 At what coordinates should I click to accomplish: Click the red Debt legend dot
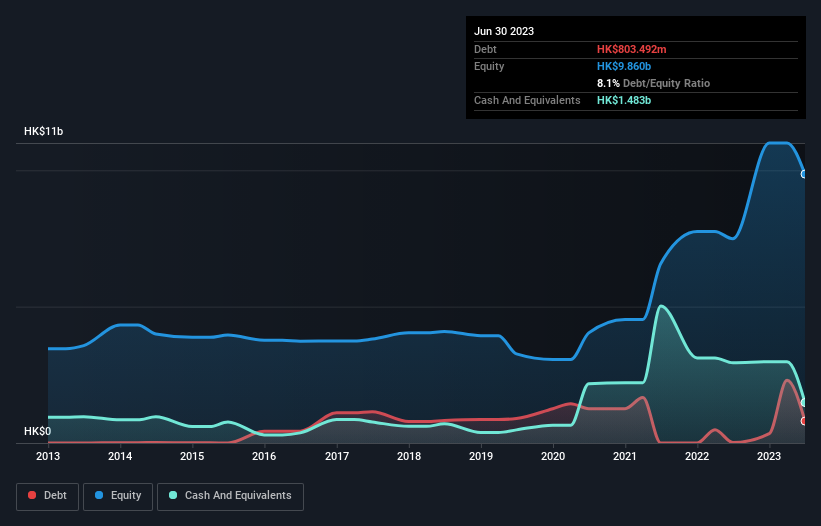(32, 495)
